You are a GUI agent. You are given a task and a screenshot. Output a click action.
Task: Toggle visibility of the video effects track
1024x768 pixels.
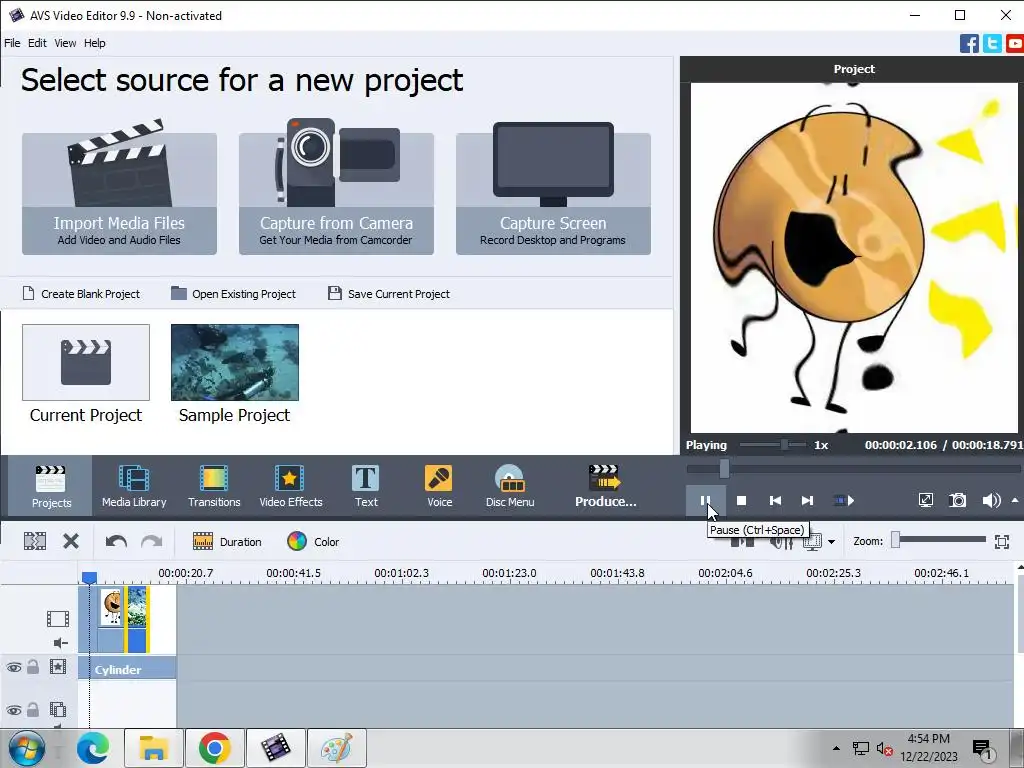14,667
